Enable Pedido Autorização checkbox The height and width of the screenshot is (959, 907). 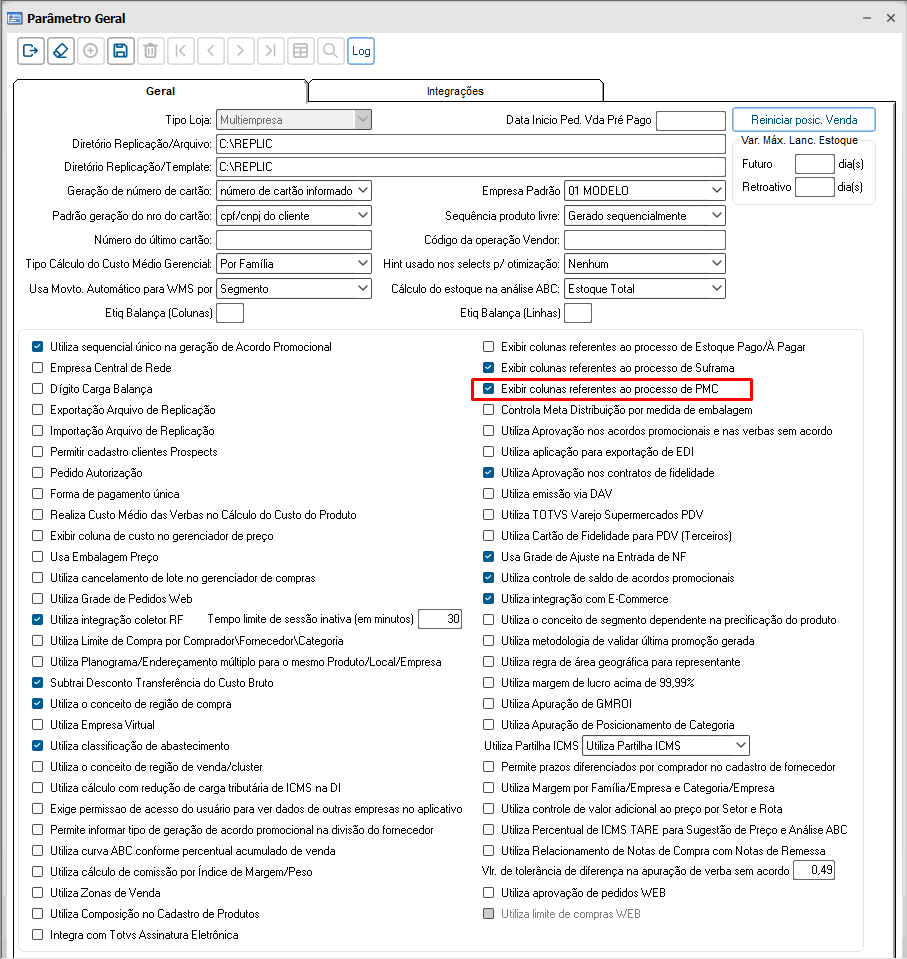37,473
